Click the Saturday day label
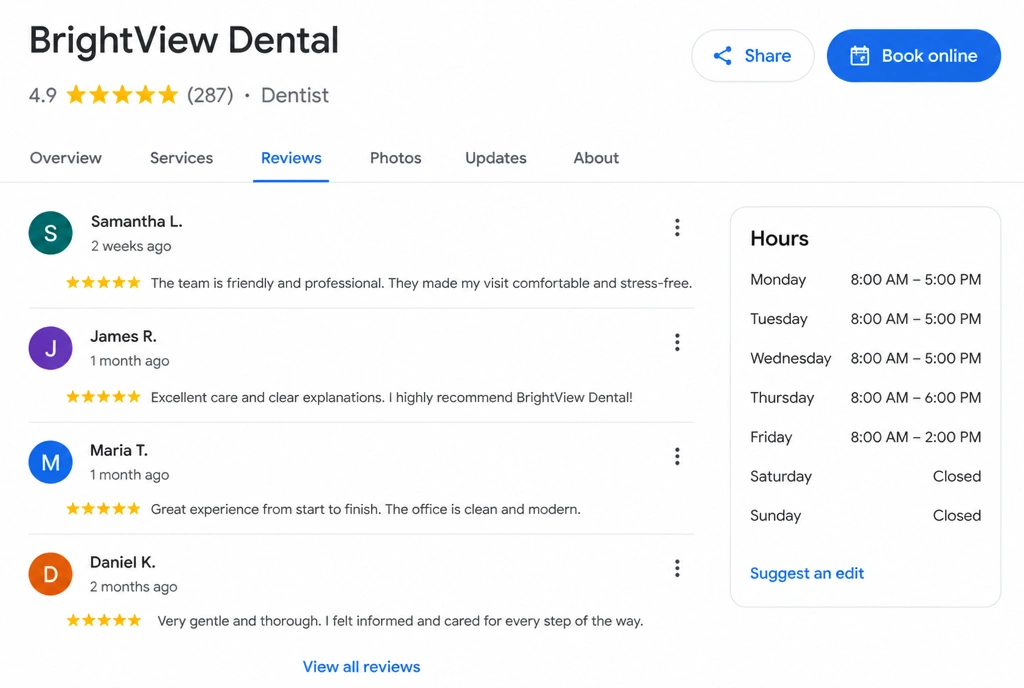 click(781, 476)
